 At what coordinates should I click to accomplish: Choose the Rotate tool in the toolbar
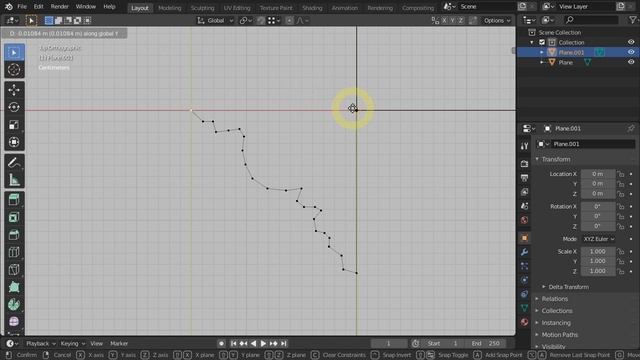tap(14, 107)
